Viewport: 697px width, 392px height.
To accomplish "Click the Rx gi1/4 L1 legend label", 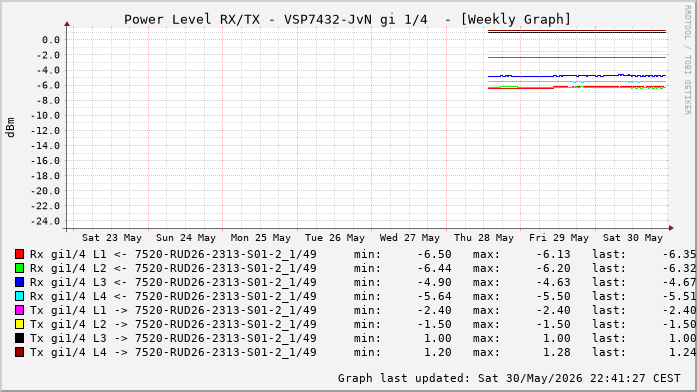I will (x=173, y=254).
